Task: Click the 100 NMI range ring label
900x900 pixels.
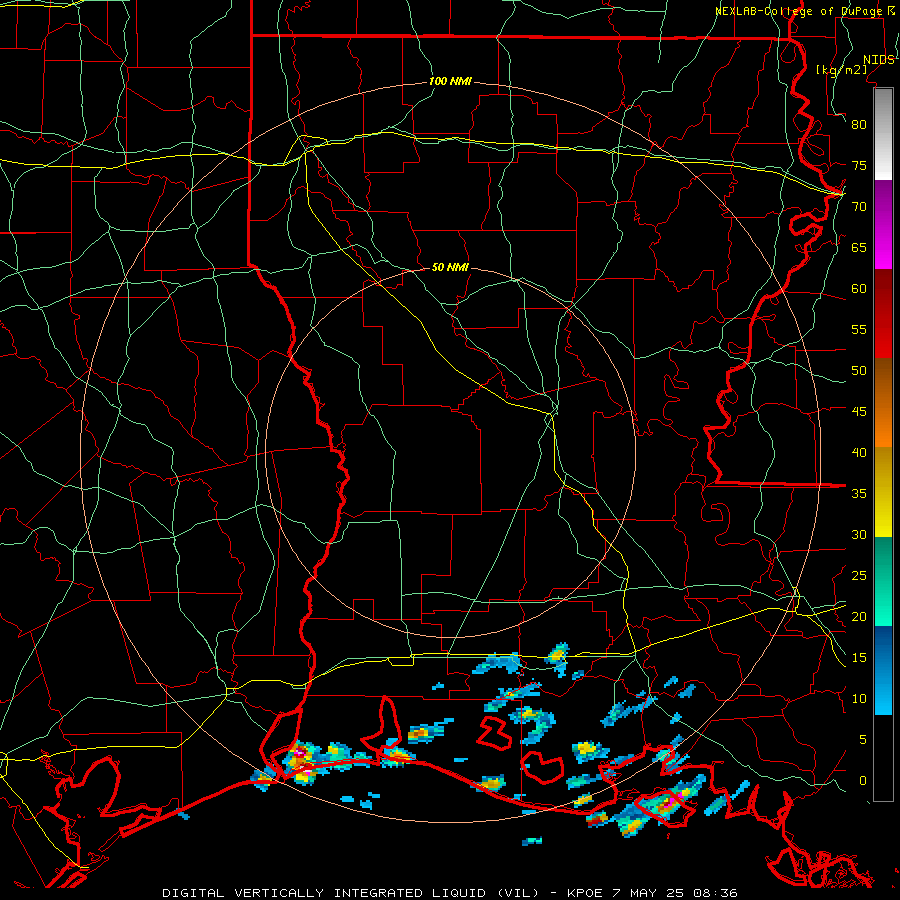Action: point(450,81)
